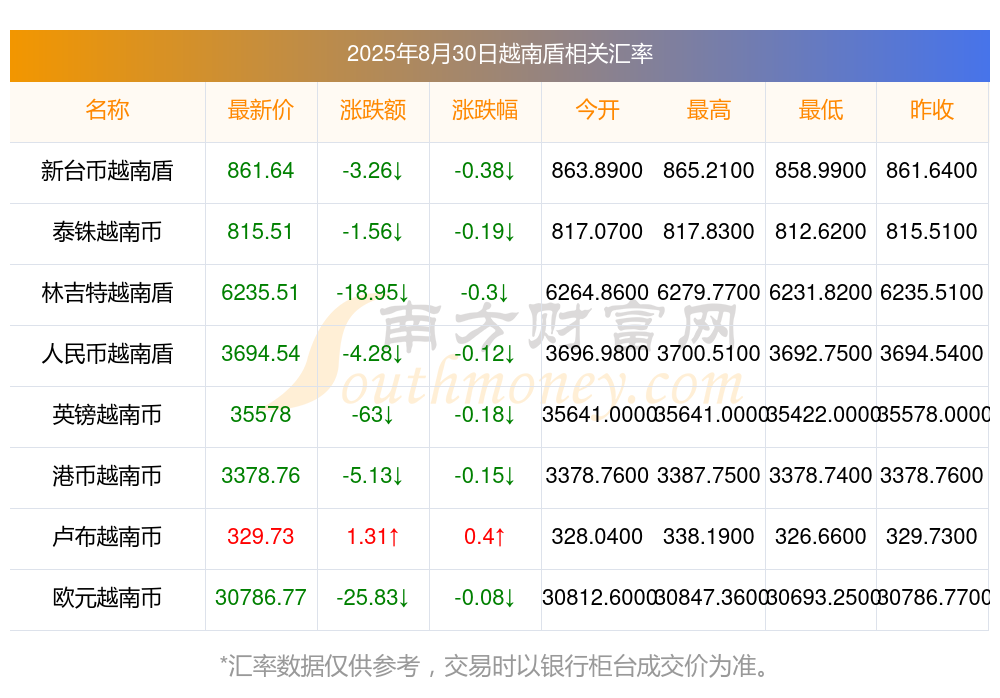
Task: Click the red change amount 1.31↑
Action: tap(372, 537)
